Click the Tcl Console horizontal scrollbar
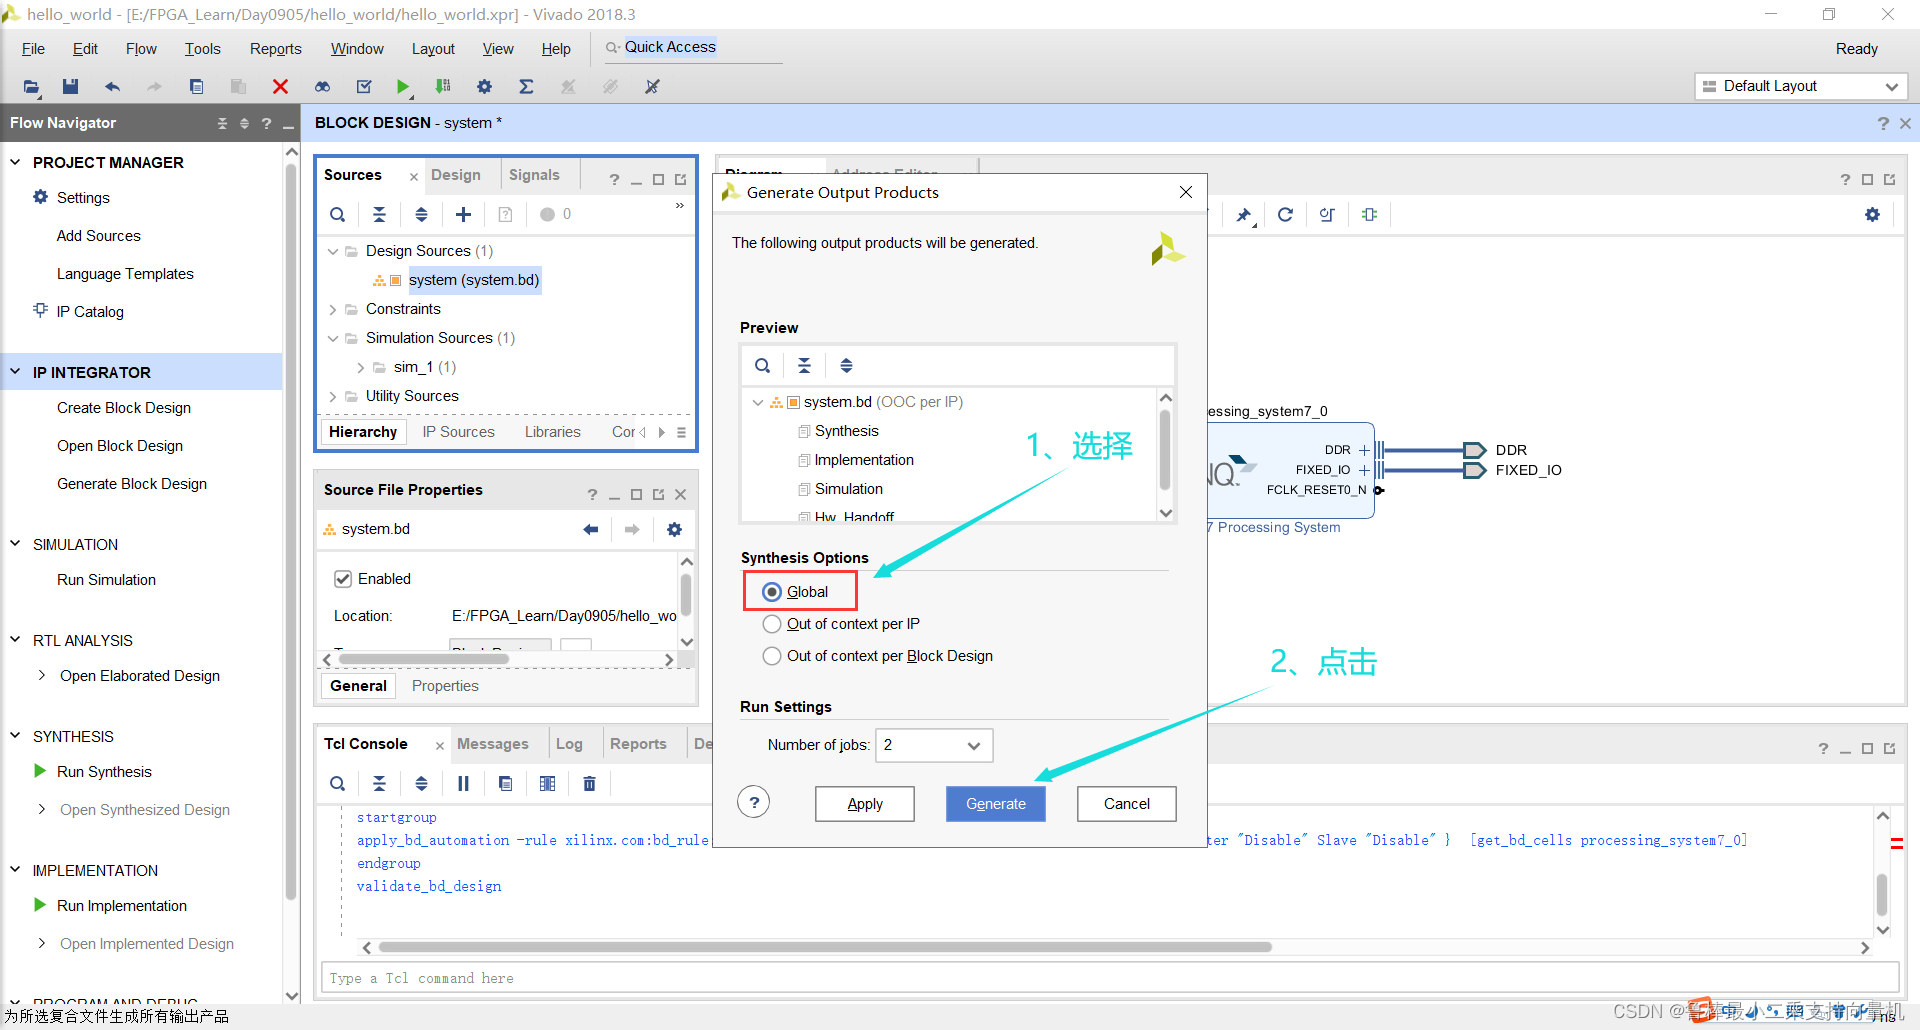 (825, 947)
